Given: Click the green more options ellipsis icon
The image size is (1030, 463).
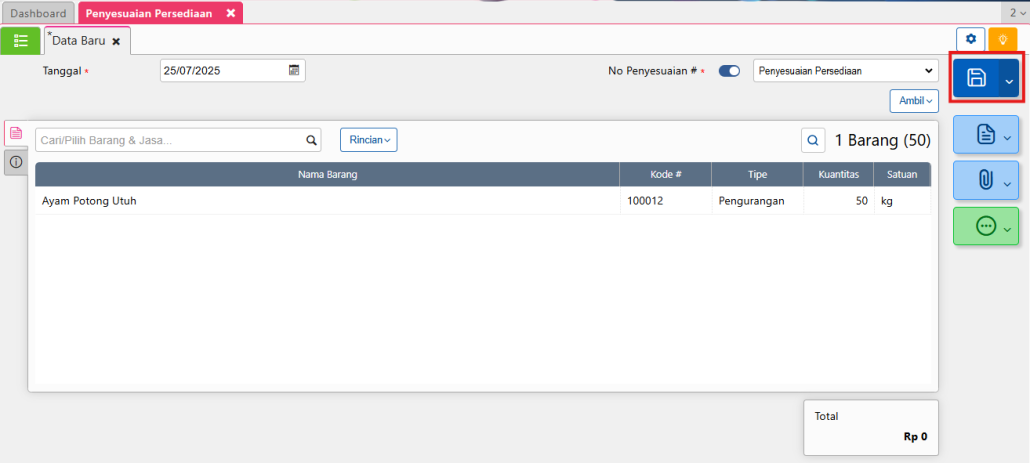Looking at the screenshot, I should 985,227.
